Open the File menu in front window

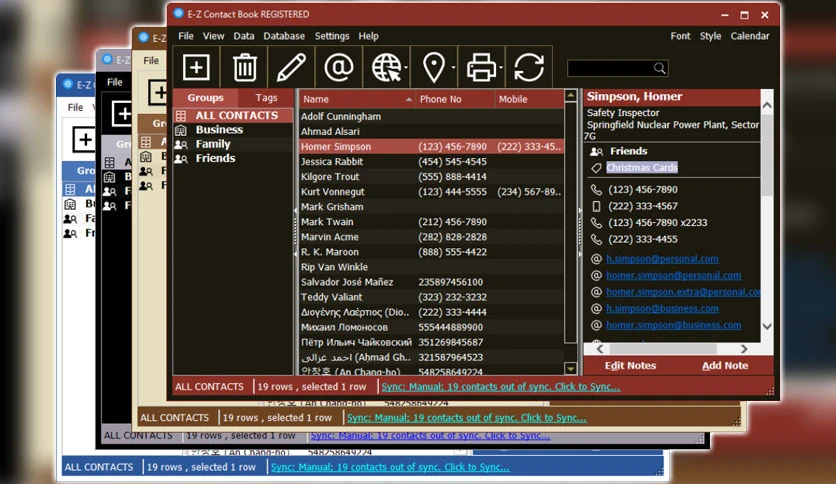click(186, 36)
